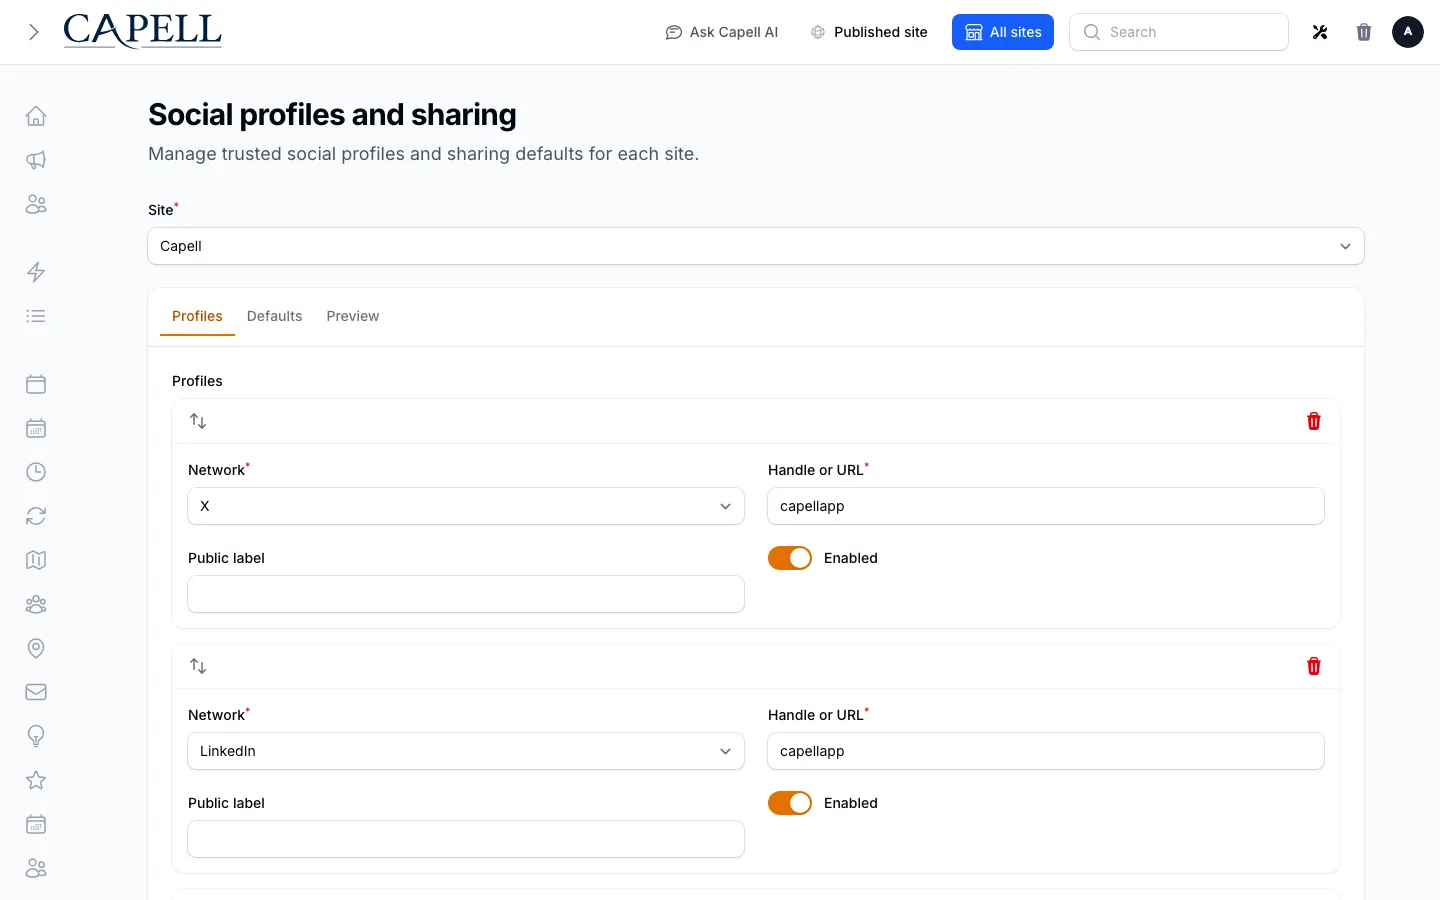The height and width of the screenshot is (900, 1440).
Task: Open the envelope mail sidebar icon
Action: (36, 692)
